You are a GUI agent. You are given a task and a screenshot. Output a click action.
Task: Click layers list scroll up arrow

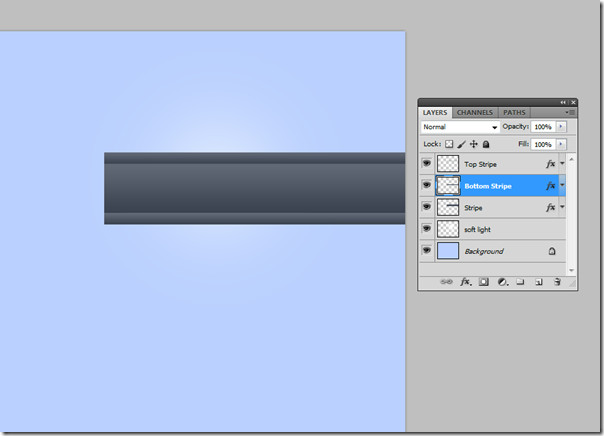(x=572, y=159)
